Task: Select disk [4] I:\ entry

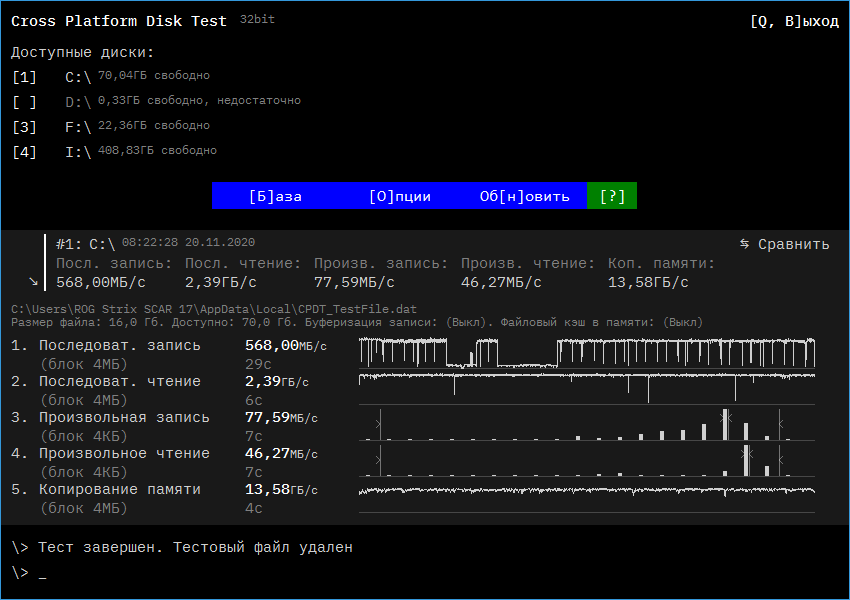Action: (114, 152)
